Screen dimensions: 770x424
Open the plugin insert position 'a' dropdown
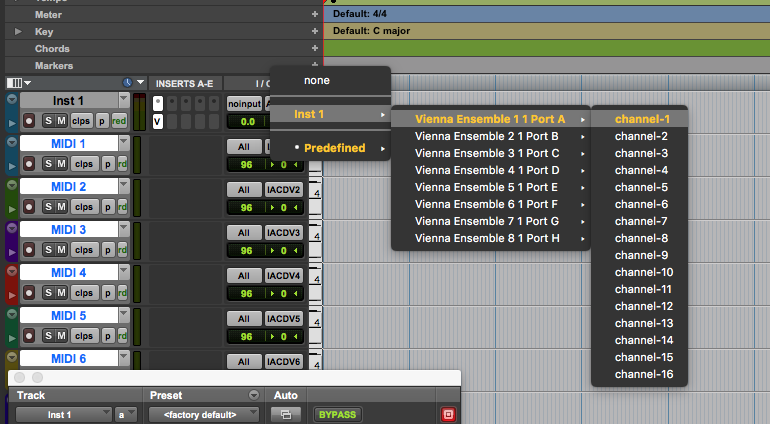(x=126, y=415)
